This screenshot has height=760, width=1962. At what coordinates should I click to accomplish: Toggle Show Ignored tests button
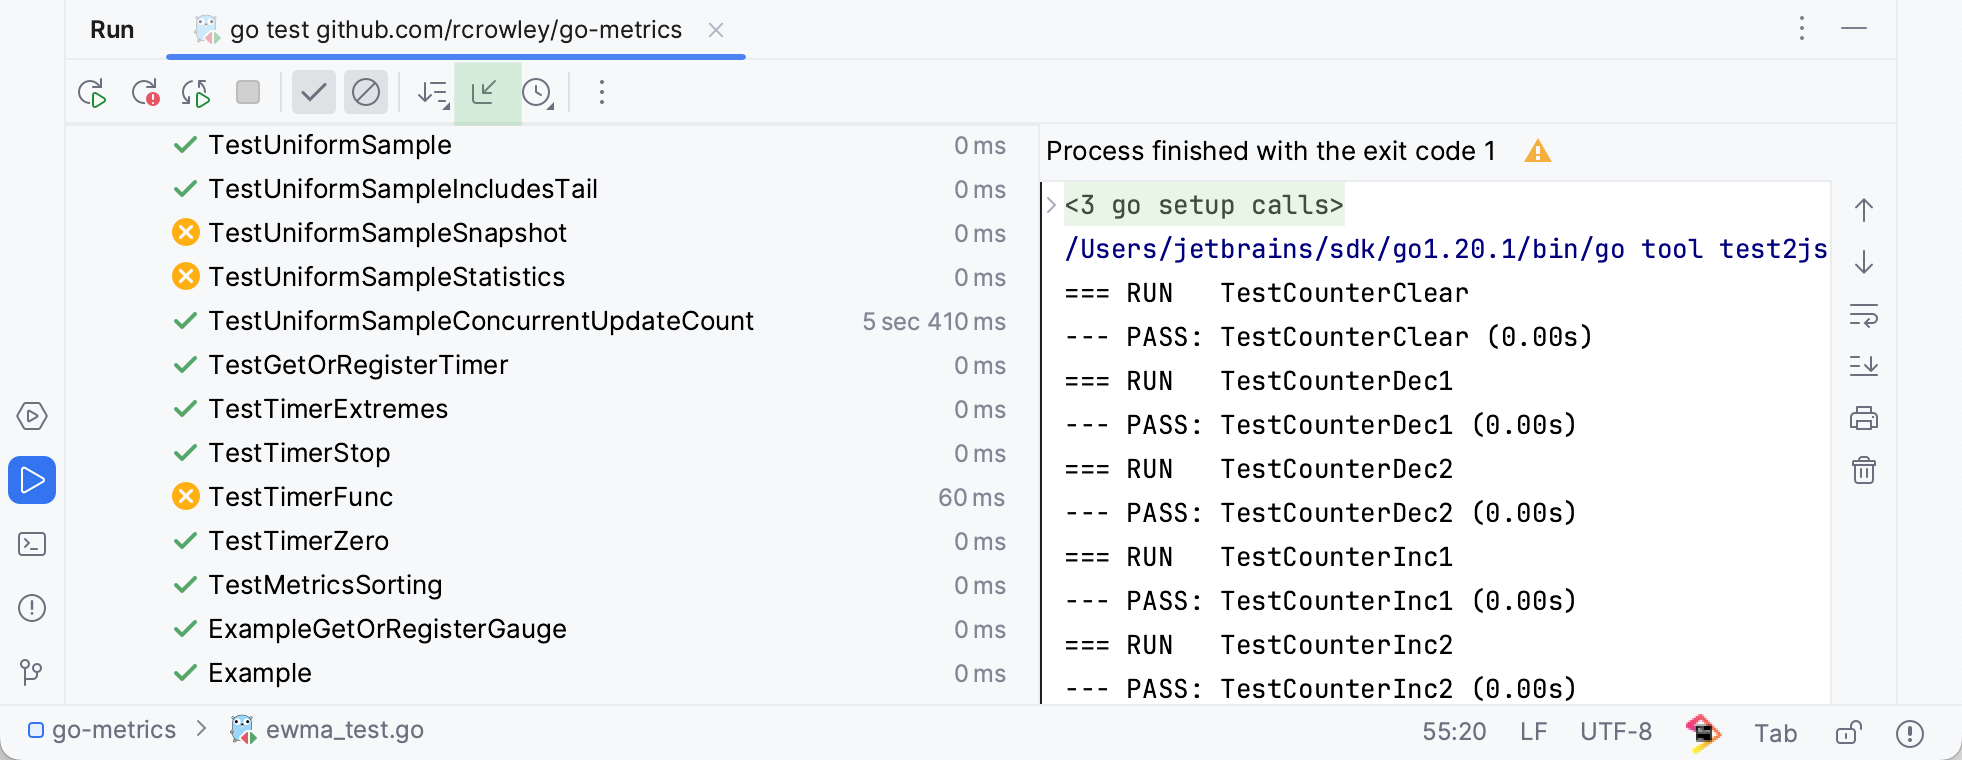point(366,93)
